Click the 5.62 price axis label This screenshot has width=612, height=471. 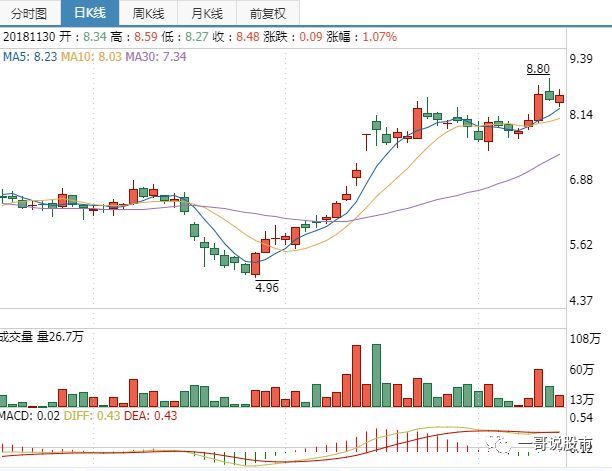click(x=581, y=245)
